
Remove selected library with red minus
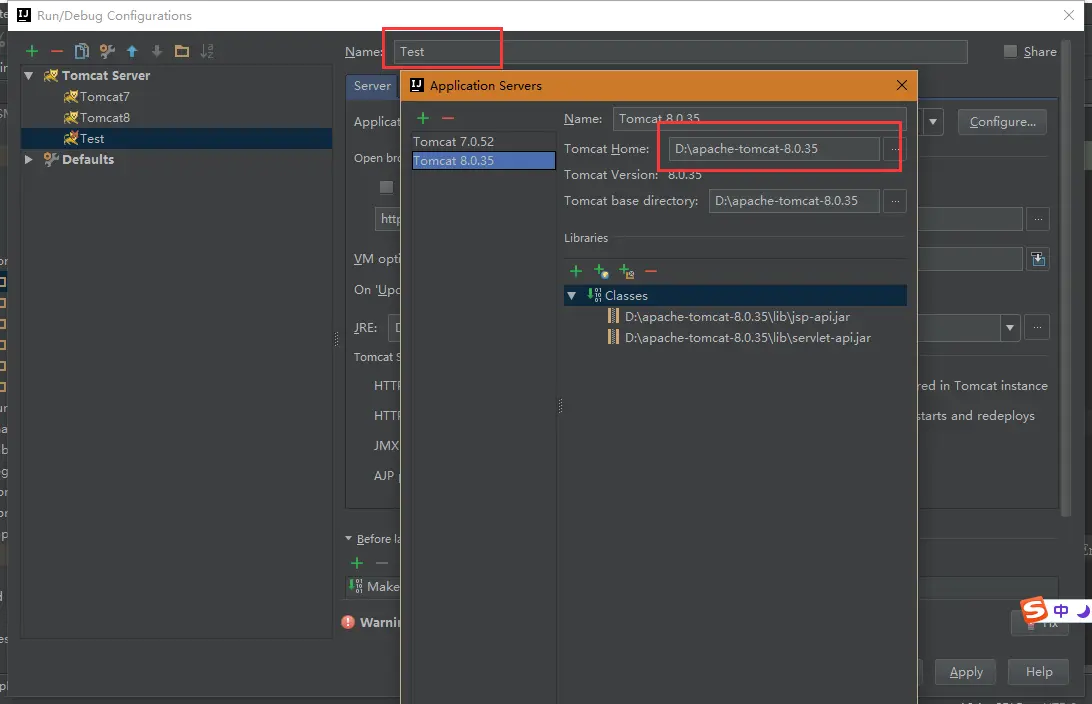(x=651, y=271)
